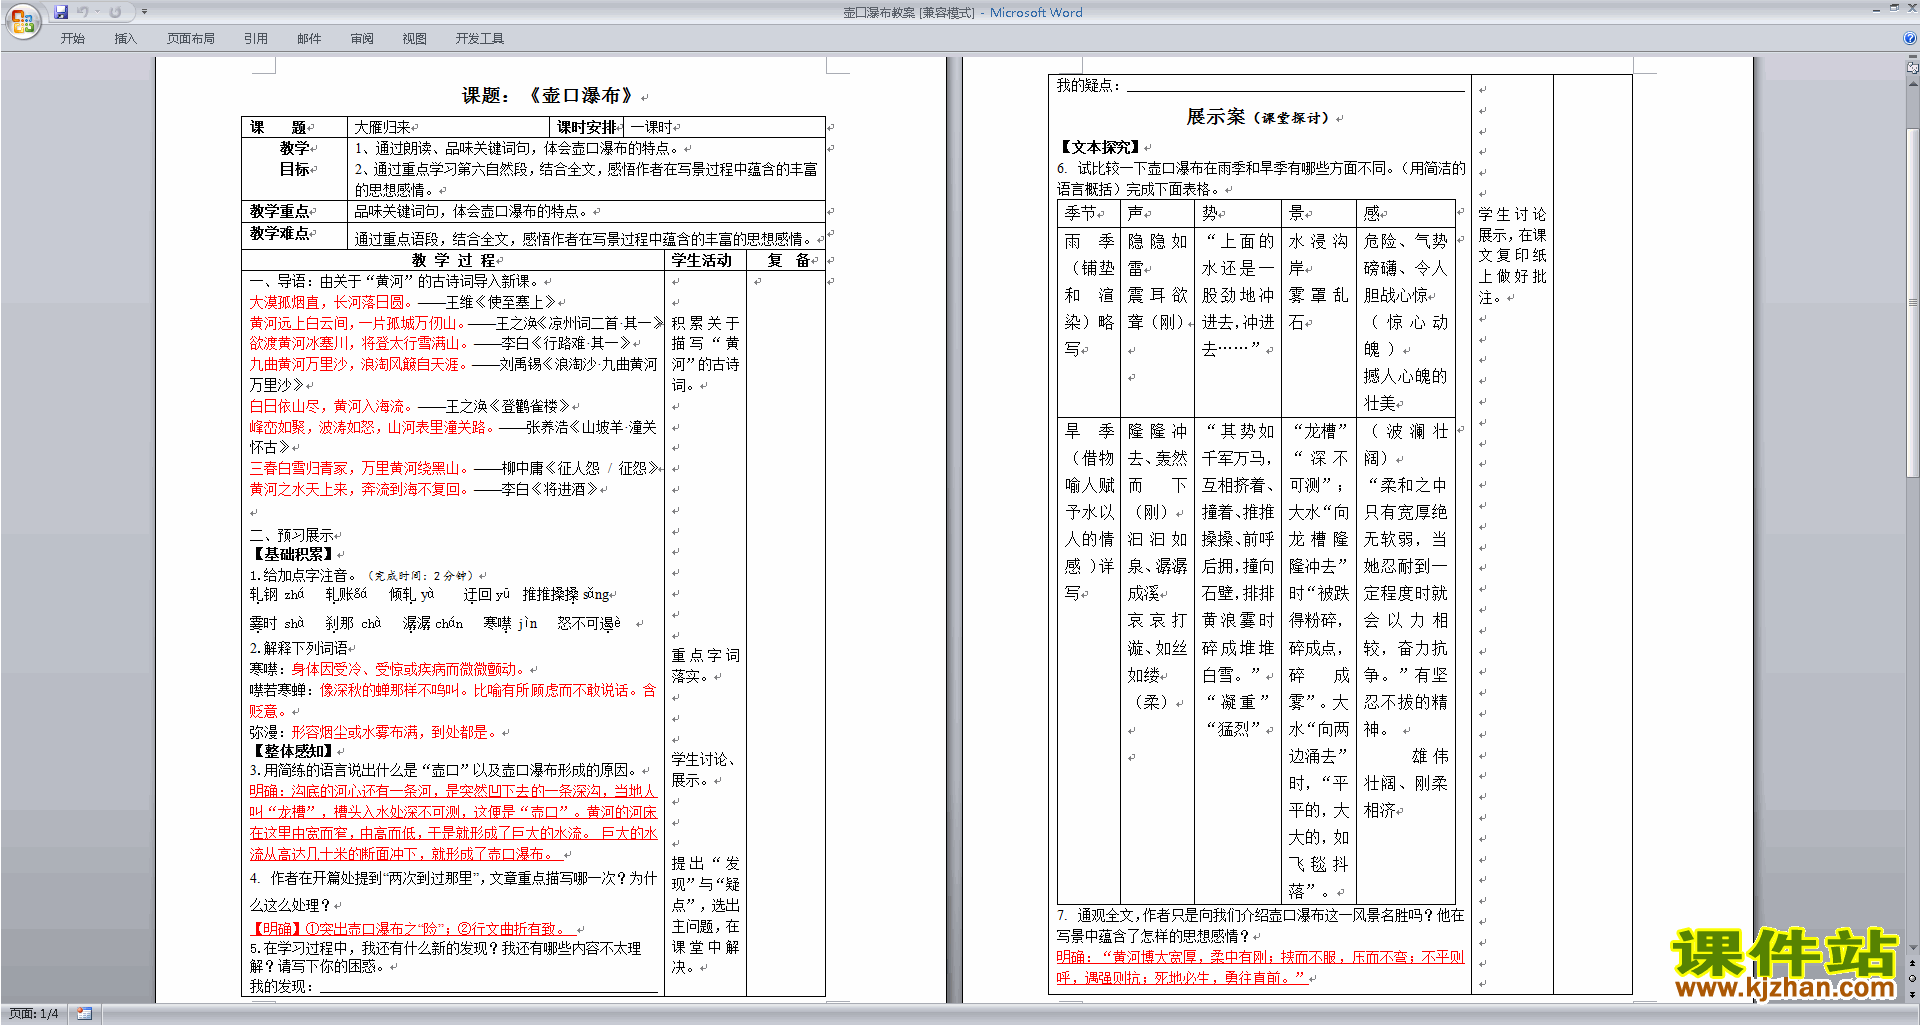The width and height of the screenshot is (1920, 1025).
Task: Click 重点字词落实 in student activity column
Action: tap(705, 665)
